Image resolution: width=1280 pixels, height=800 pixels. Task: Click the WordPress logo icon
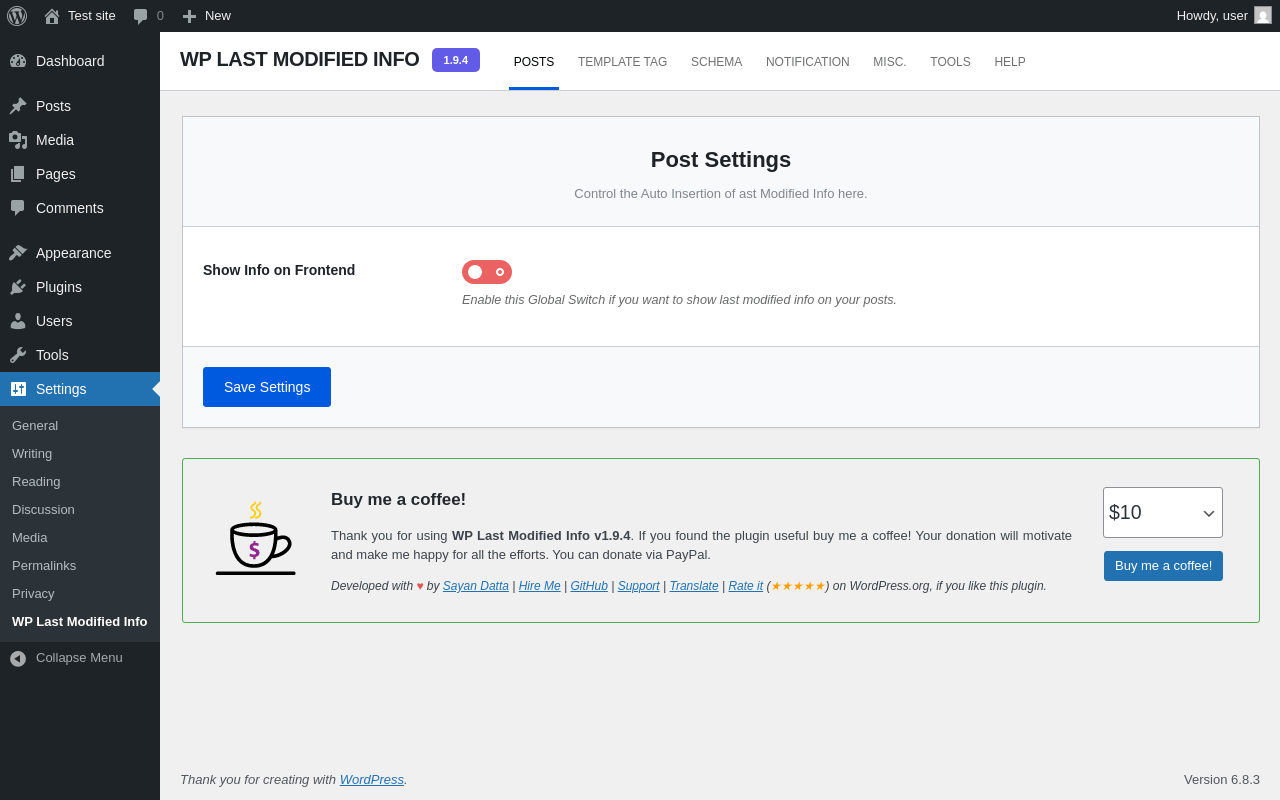click(x=17, y=16)
